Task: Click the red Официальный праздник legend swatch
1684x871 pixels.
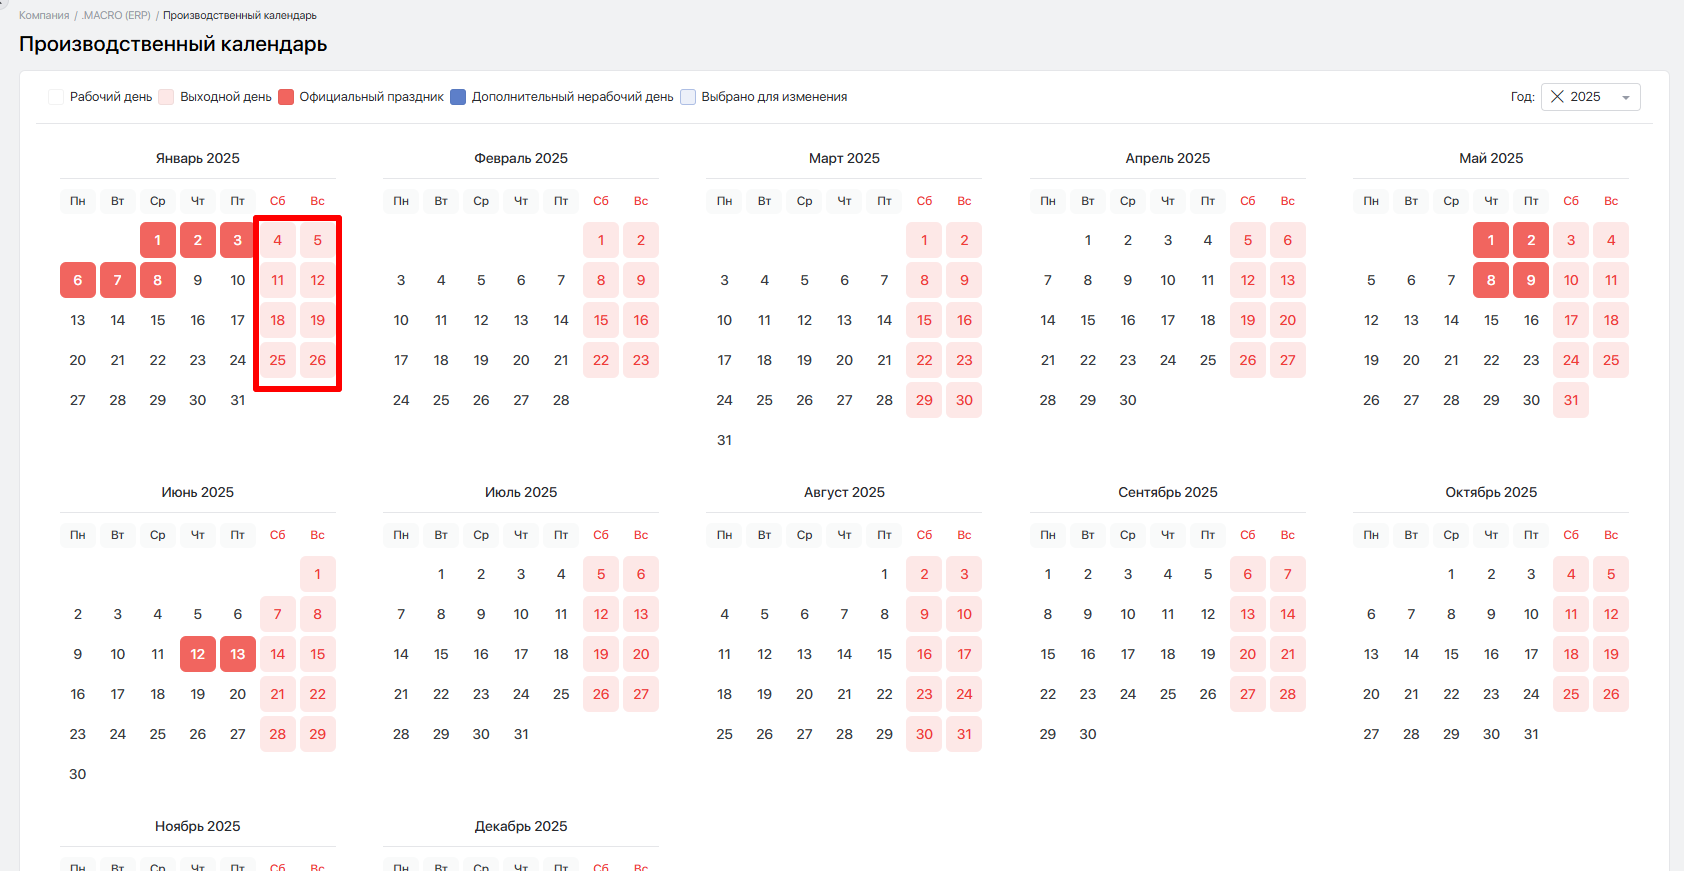Action: click(286, 97)
